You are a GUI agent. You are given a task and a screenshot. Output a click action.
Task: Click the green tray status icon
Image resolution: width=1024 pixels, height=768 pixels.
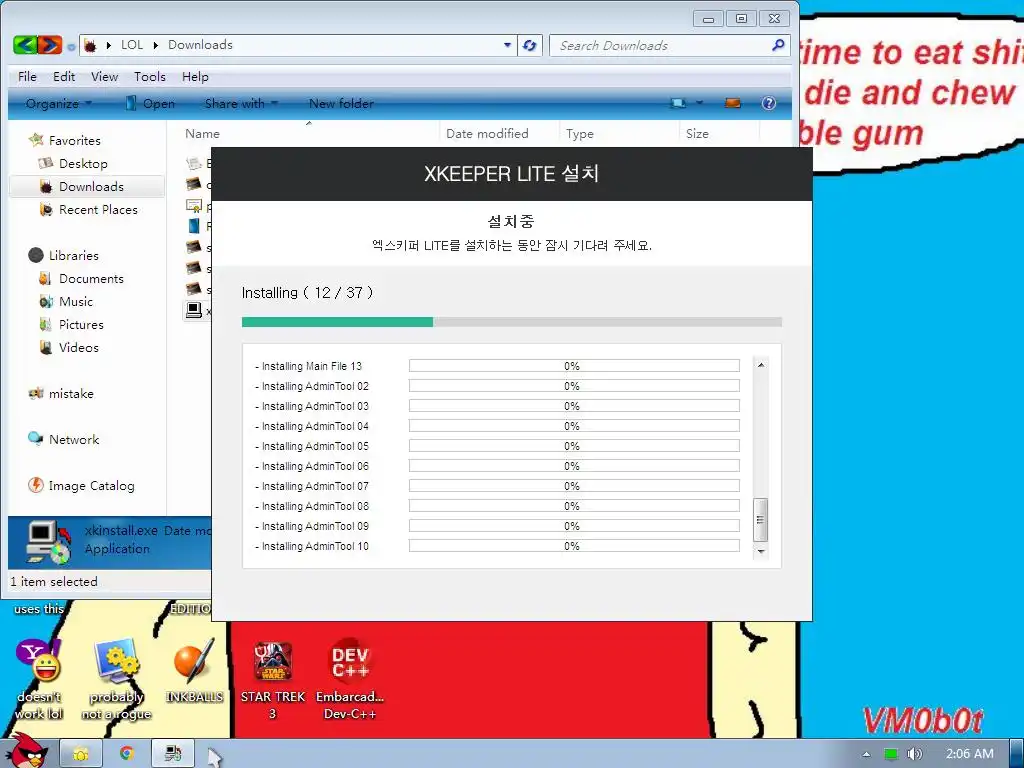click(891, 754)
